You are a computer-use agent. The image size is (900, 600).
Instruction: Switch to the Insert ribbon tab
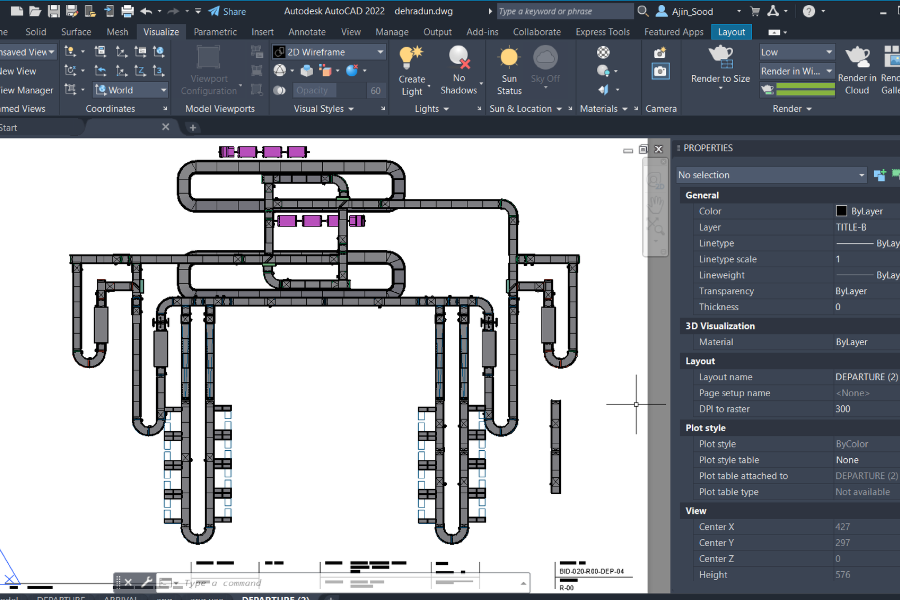coord(262,32)
